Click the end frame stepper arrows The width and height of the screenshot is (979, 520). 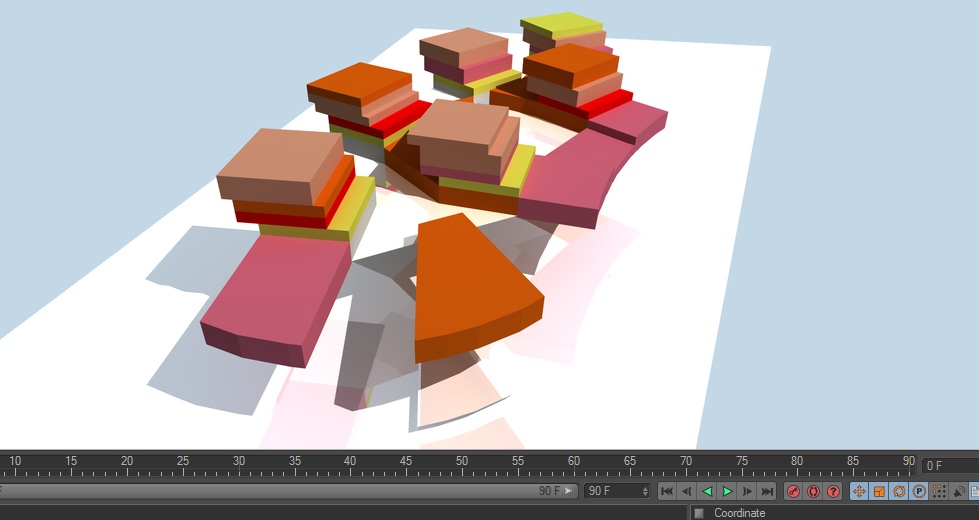click(x=645, y=491)
